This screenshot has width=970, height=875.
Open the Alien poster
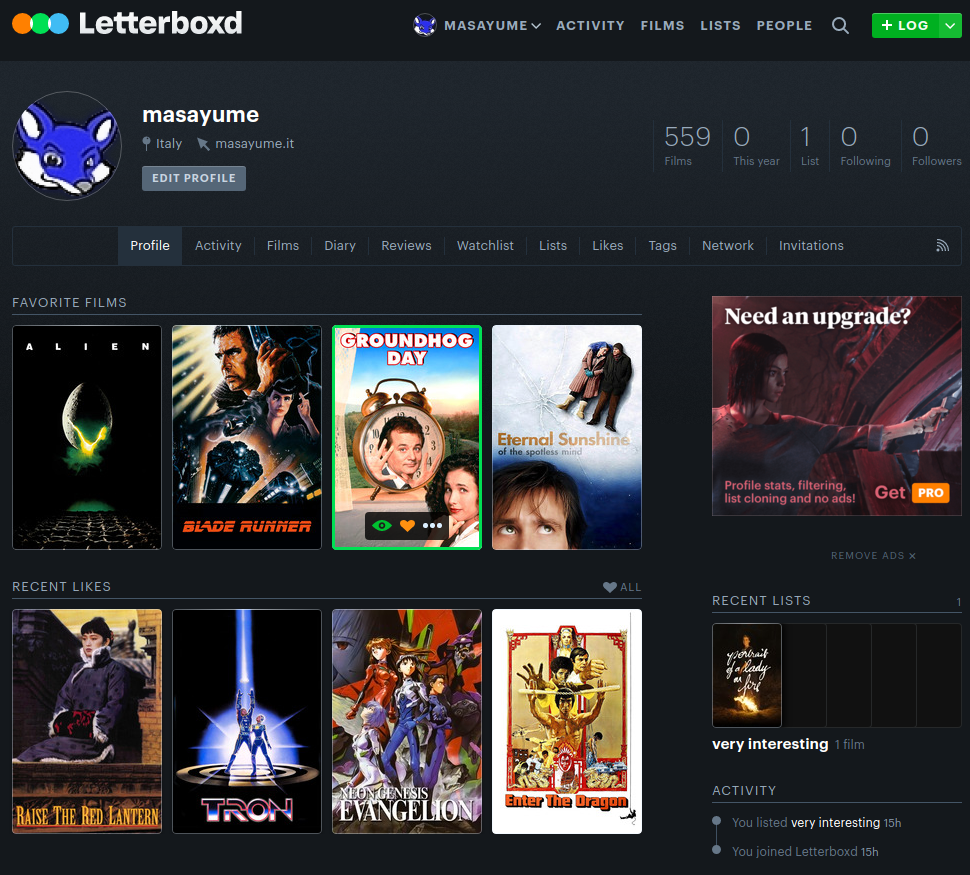click(87, 437)
